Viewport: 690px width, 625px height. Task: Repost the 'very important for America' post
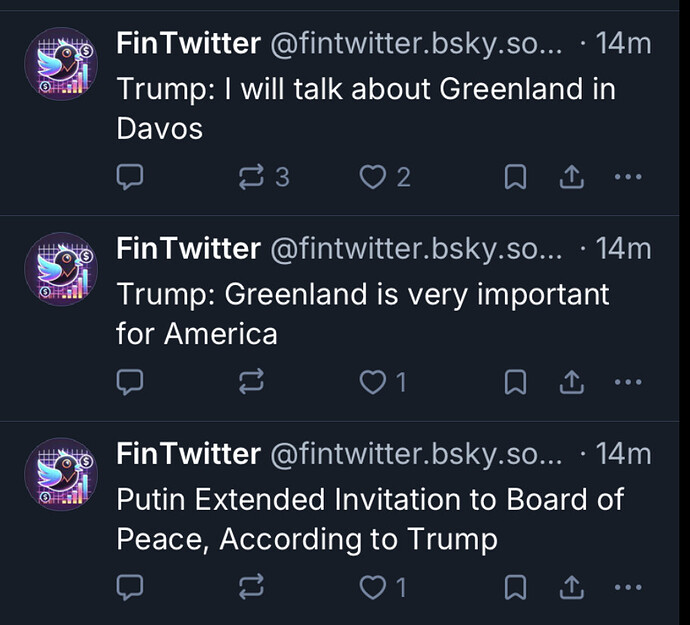[250, 381]
